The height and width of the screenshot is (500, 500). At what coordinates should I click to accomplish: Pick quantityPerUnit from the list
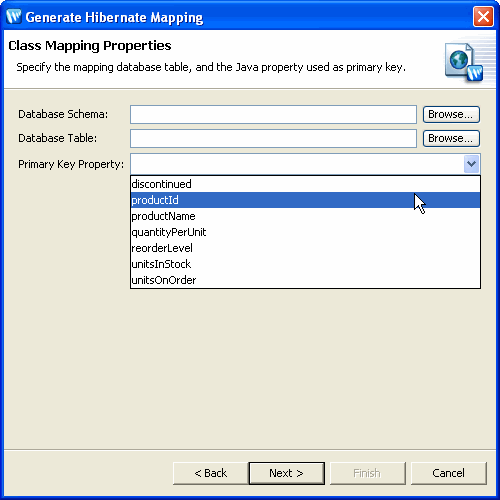(305, 232)
